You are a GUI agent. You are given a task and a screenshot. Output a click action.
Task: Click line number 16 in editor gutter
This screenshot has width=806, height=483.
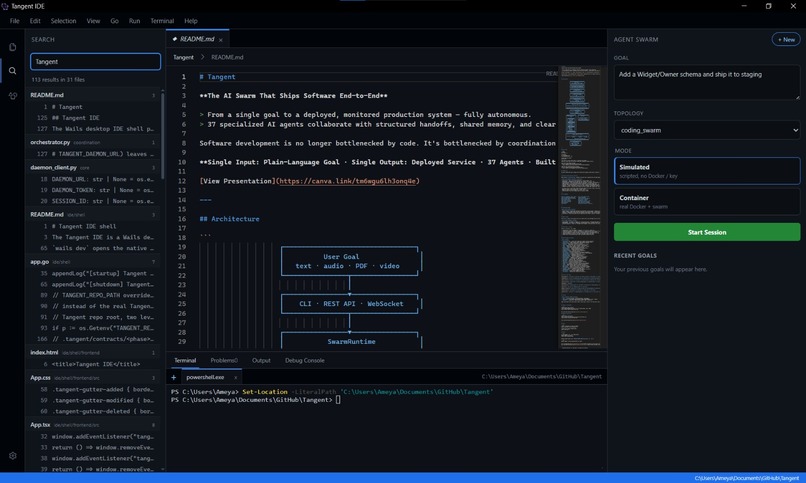(182, 219)
